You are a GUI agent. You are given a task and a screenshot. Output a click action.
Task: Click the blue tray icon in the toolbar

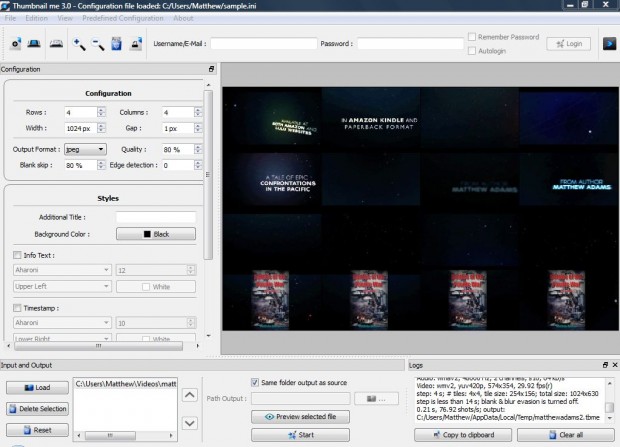click(x=34, y=44)
